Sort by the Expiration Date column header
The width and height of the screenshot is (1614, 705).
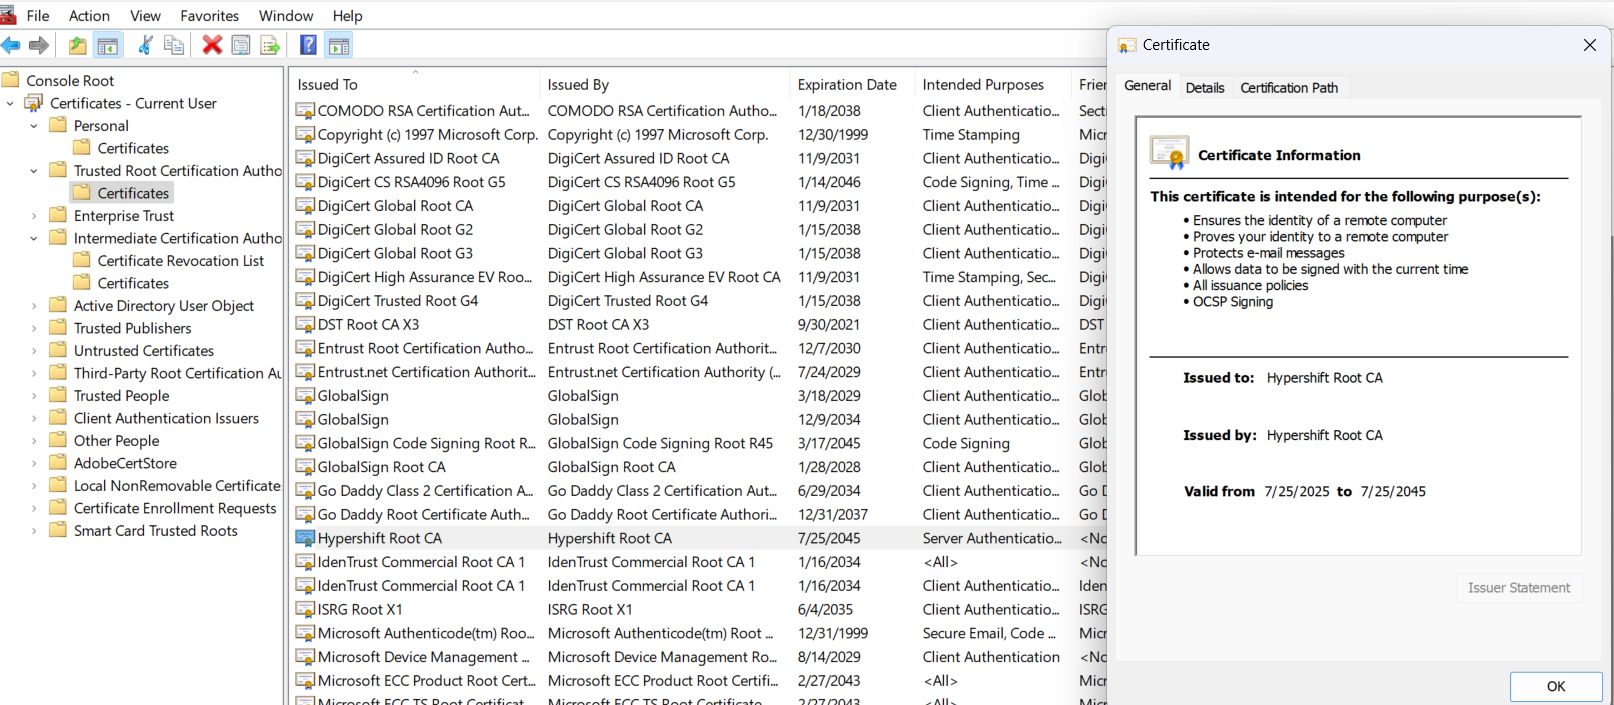[852, 85]
